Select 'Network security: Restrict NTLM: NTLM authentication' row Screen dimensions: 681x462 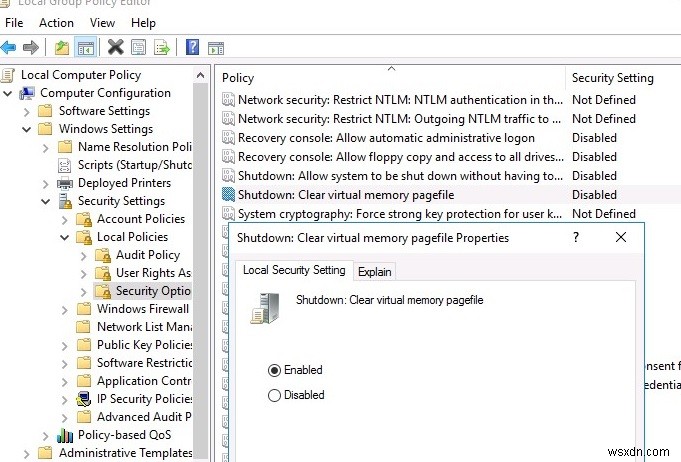pos(450,99)
